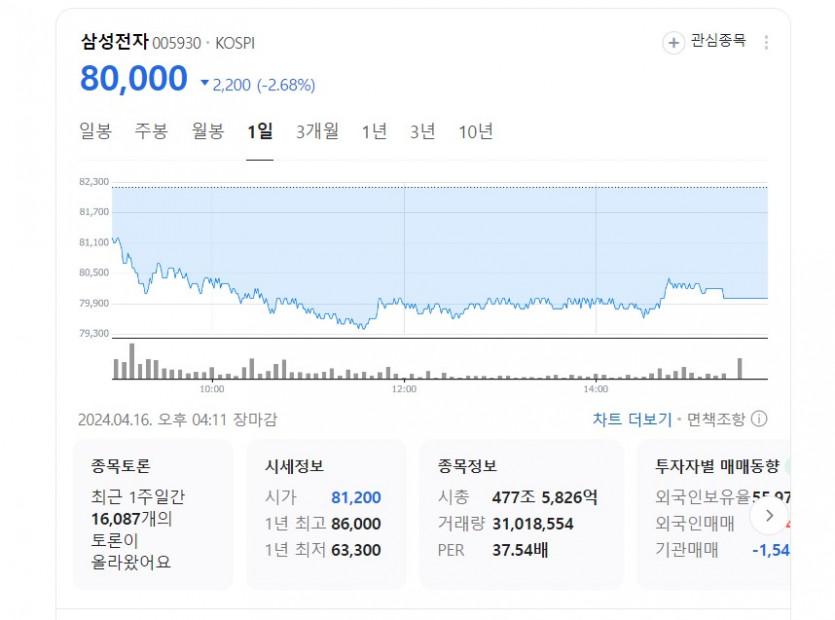Click the blue down-triangle price change indicator
The width and height of the screenshot is (835, 620).
[205, 85]
